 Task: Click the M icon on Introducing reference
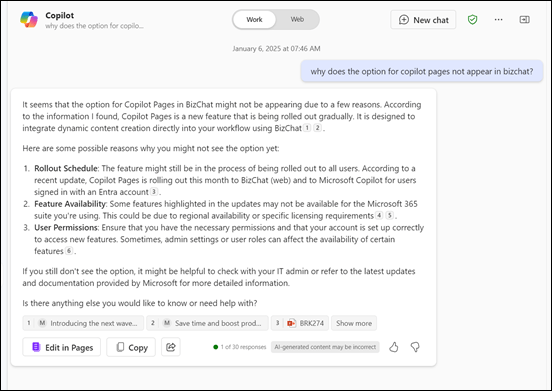[42, 323]
